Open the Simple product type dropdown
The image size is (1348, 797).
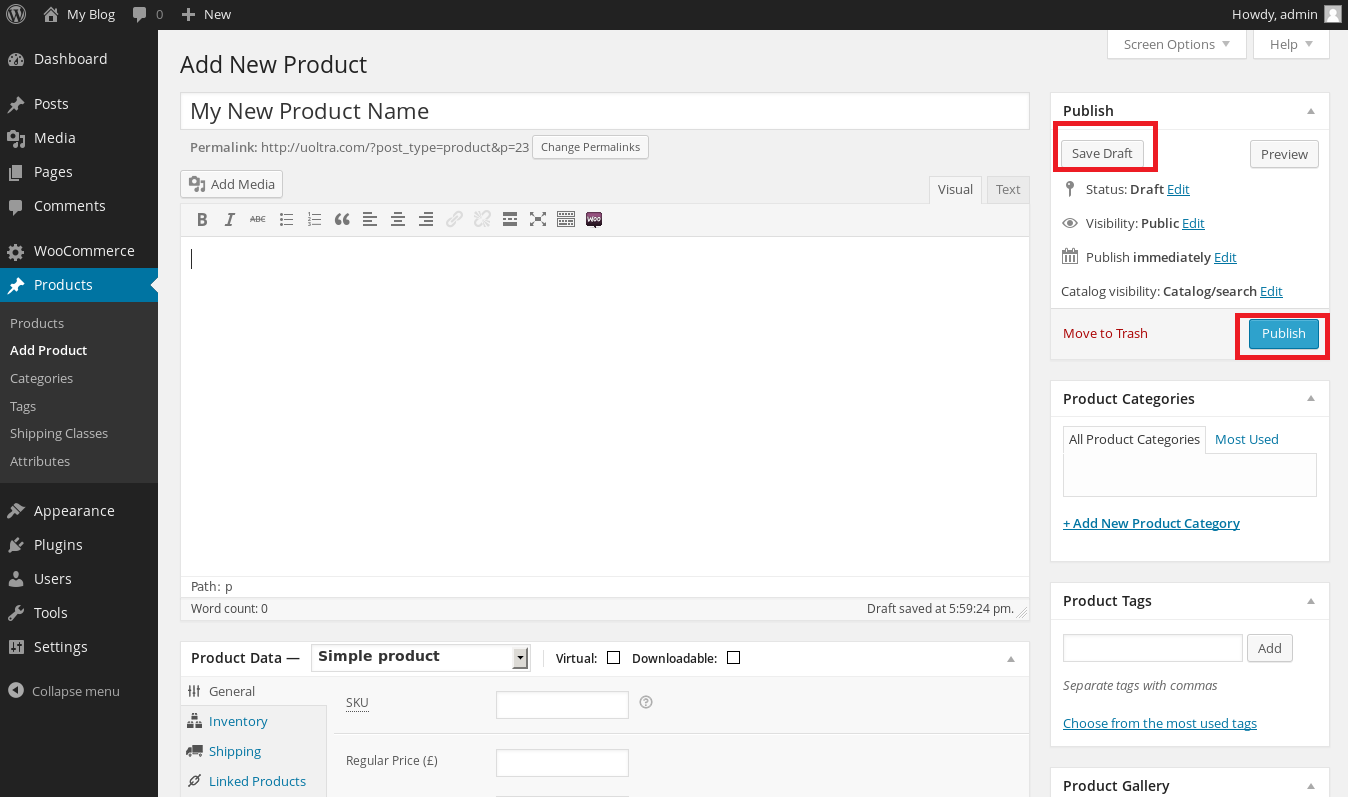coord(420,657)
